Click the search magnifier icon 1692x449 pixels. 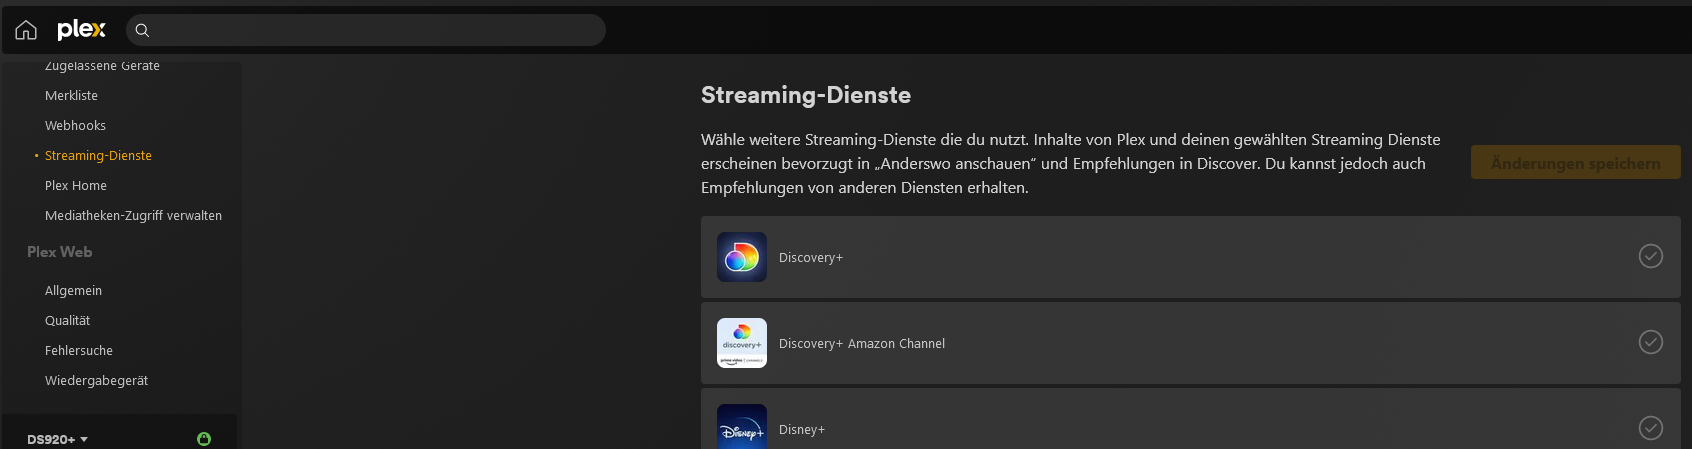142,30
